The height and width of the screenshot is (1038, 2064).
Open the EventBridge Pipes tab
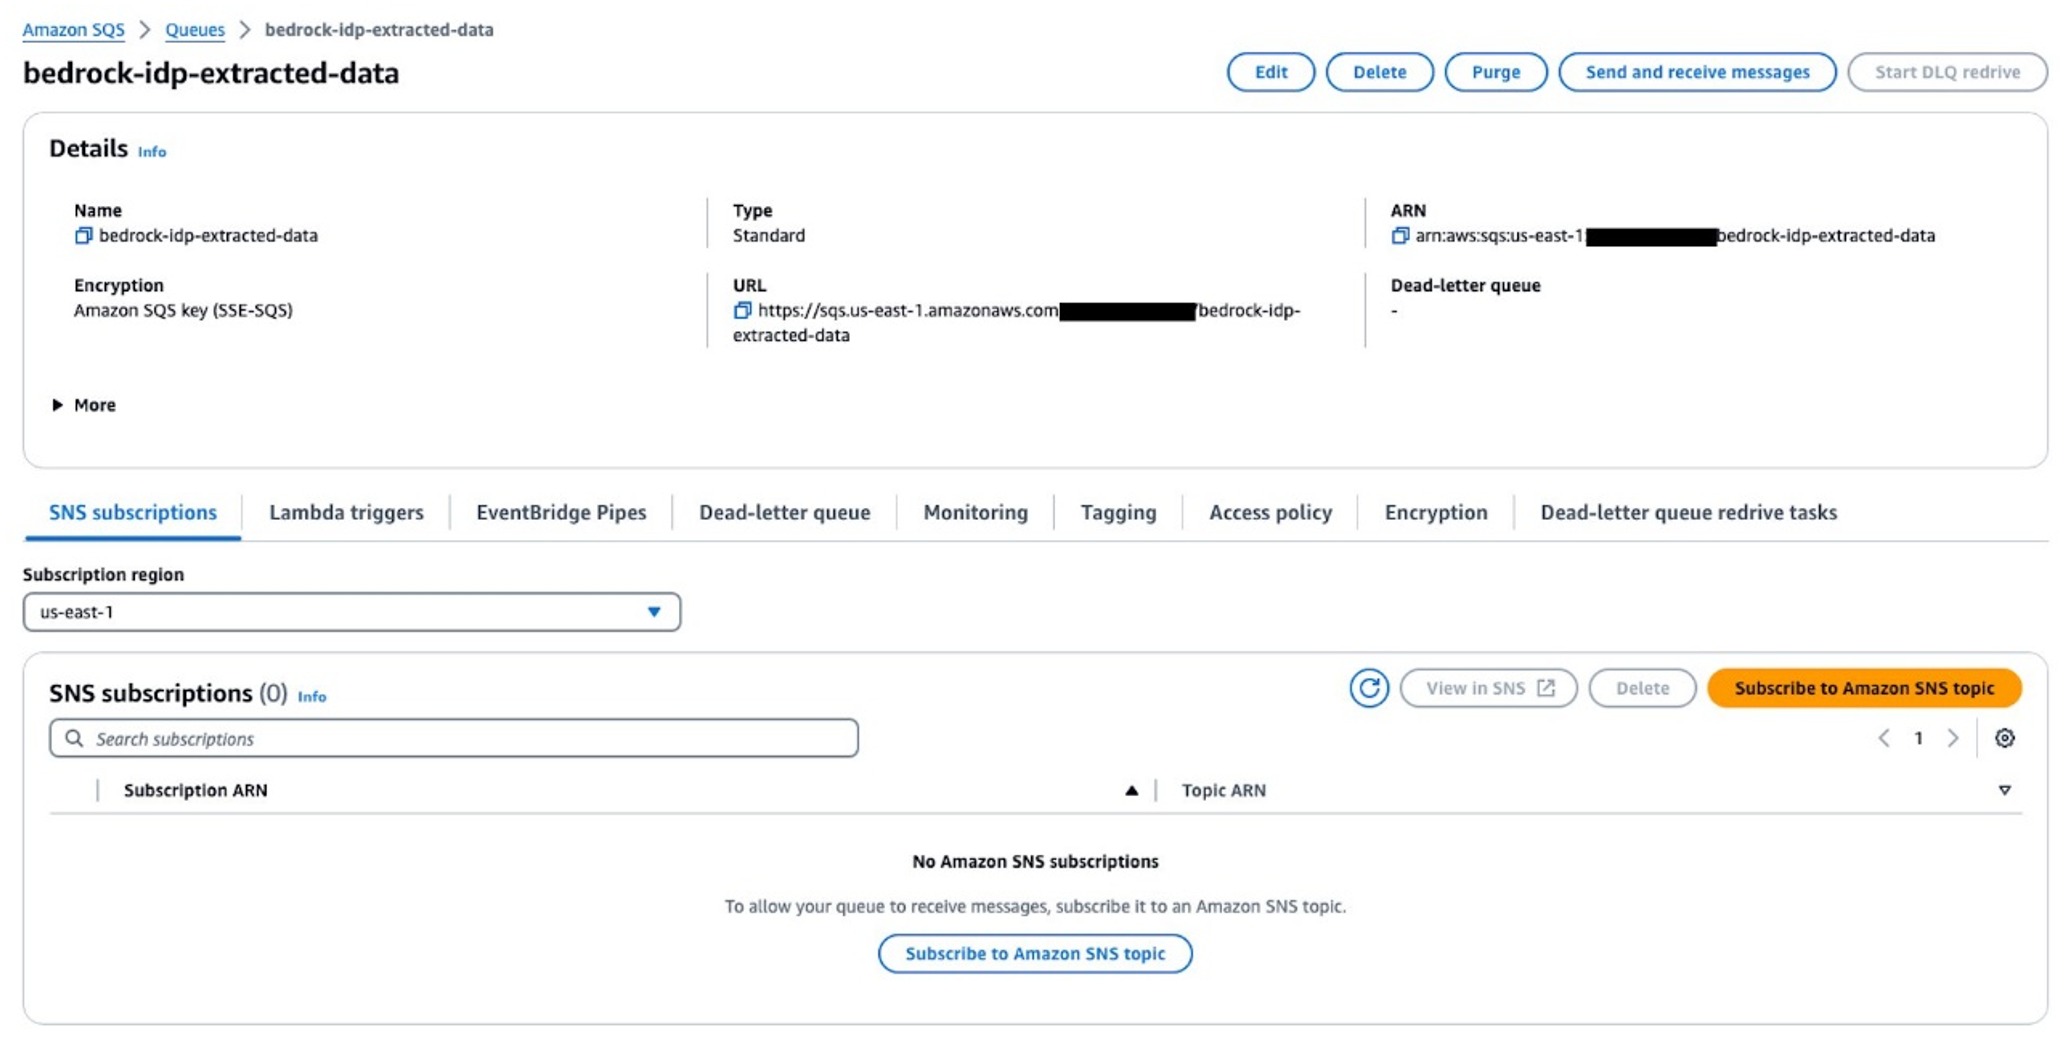tap(561, 512)
